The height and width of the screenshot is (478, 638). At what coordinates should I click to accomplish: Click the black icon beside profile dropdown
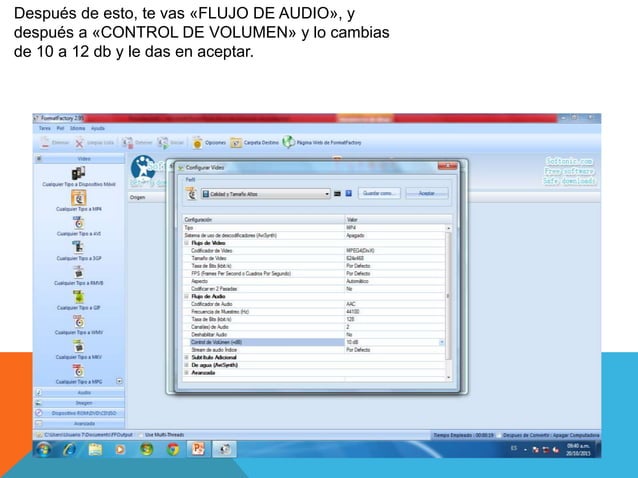point(337,194)
